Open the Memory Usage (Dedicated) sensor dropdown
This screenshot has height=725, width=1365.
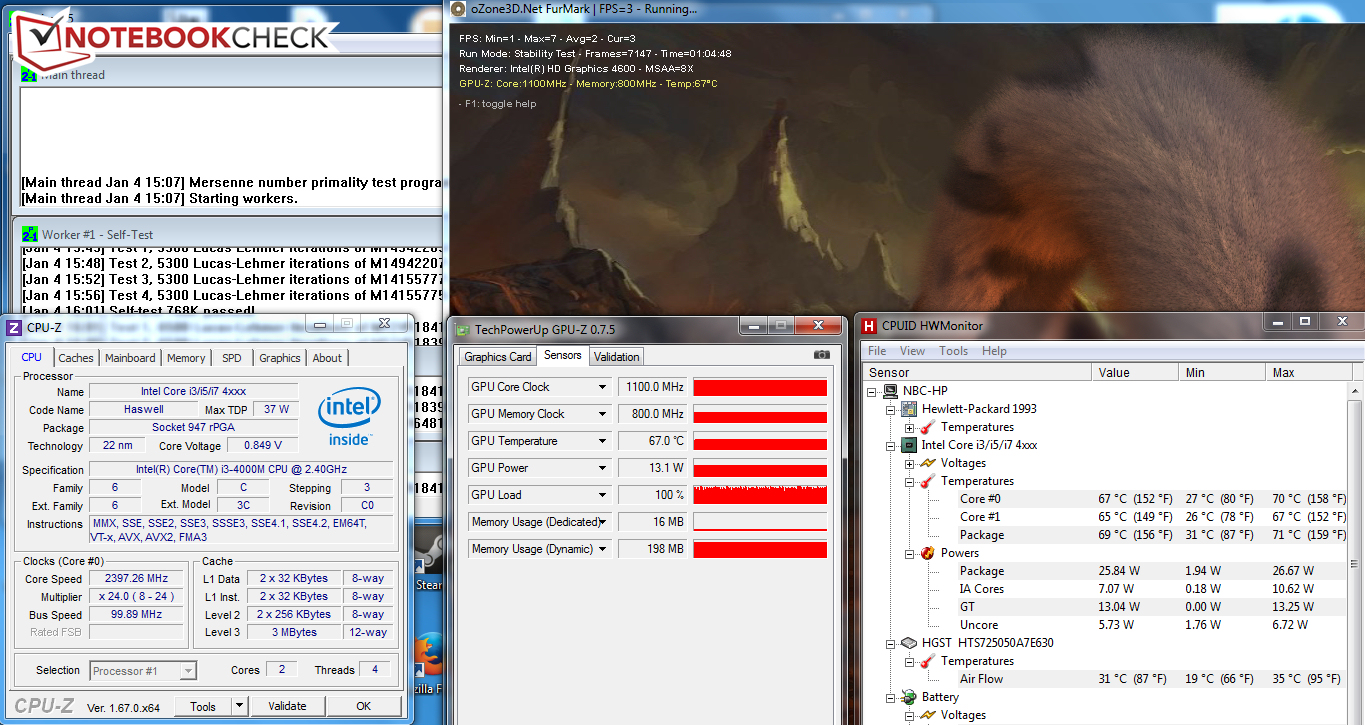[602, 522]
